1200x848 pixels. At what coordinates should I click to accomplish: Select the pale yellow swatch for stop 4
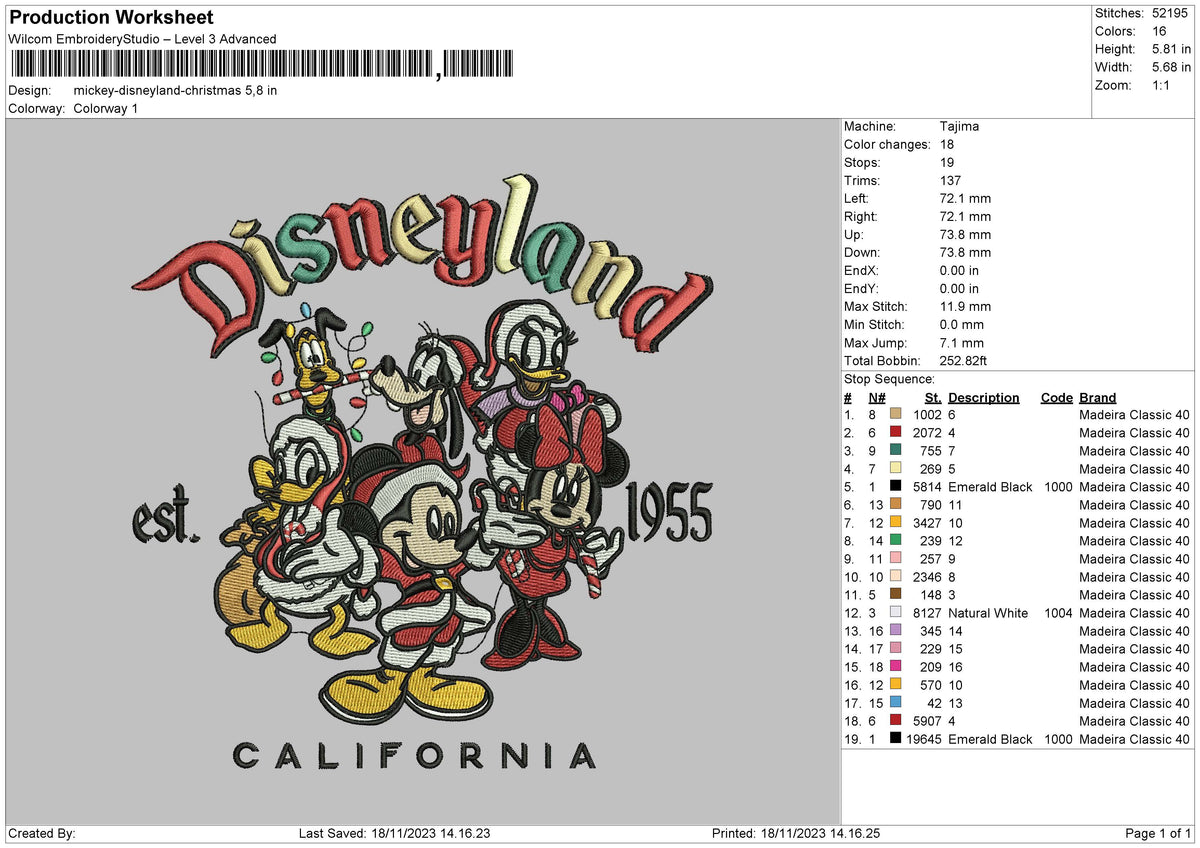(896, 468)
